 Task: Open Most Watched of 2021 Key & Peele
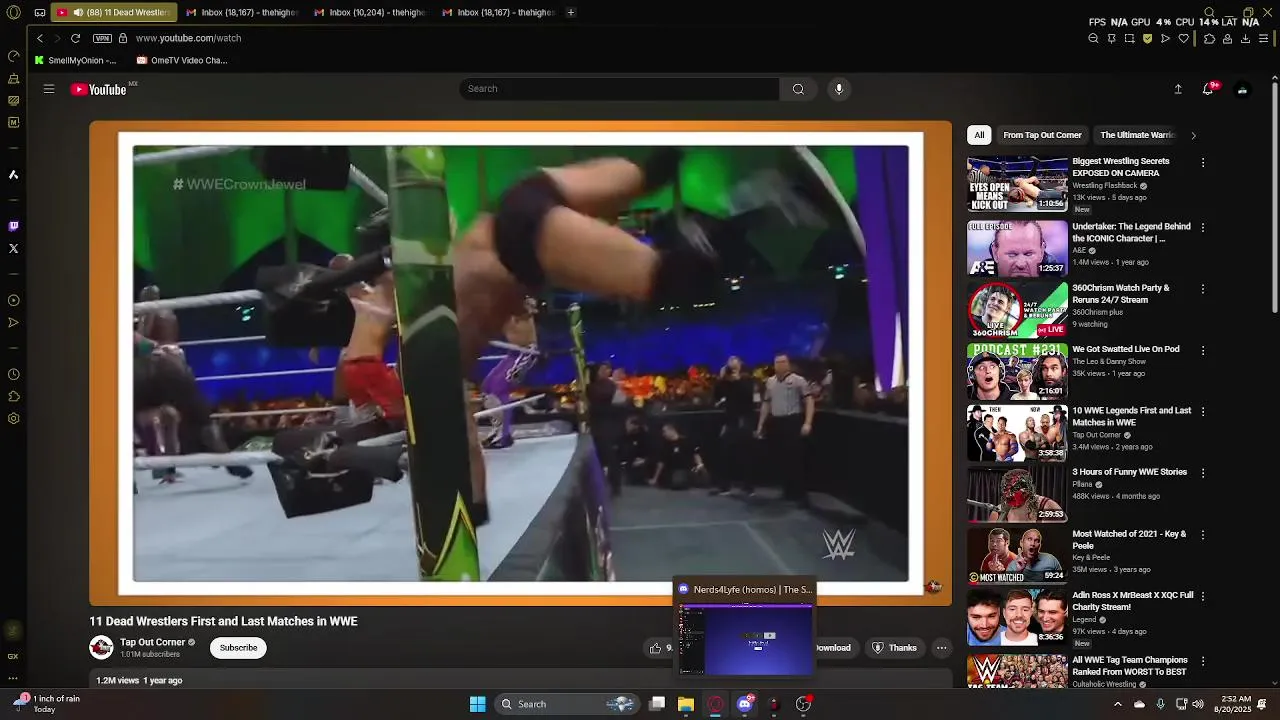(x=1129, y=540)
